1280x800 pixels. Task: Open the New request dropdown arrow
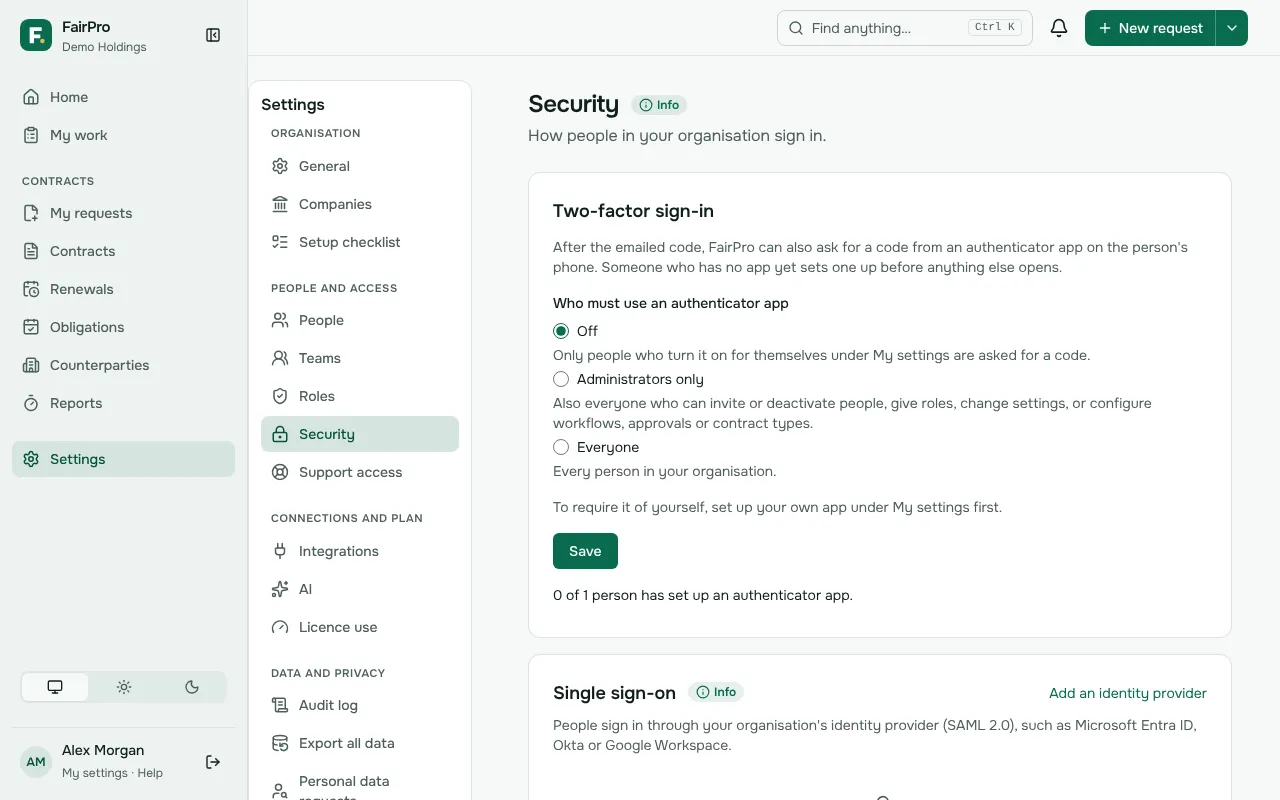[1232, 28]
